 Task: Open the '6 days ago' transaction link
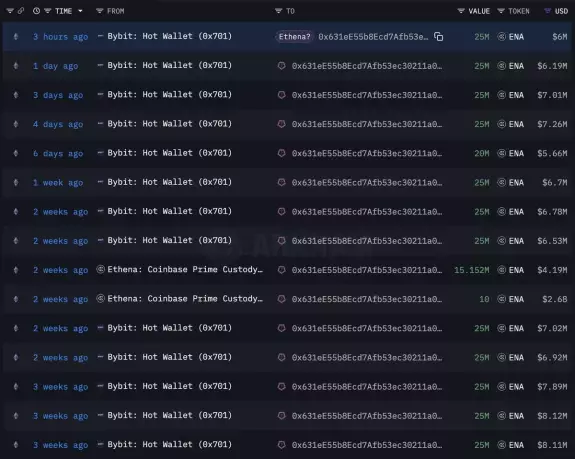pos(58,153)
